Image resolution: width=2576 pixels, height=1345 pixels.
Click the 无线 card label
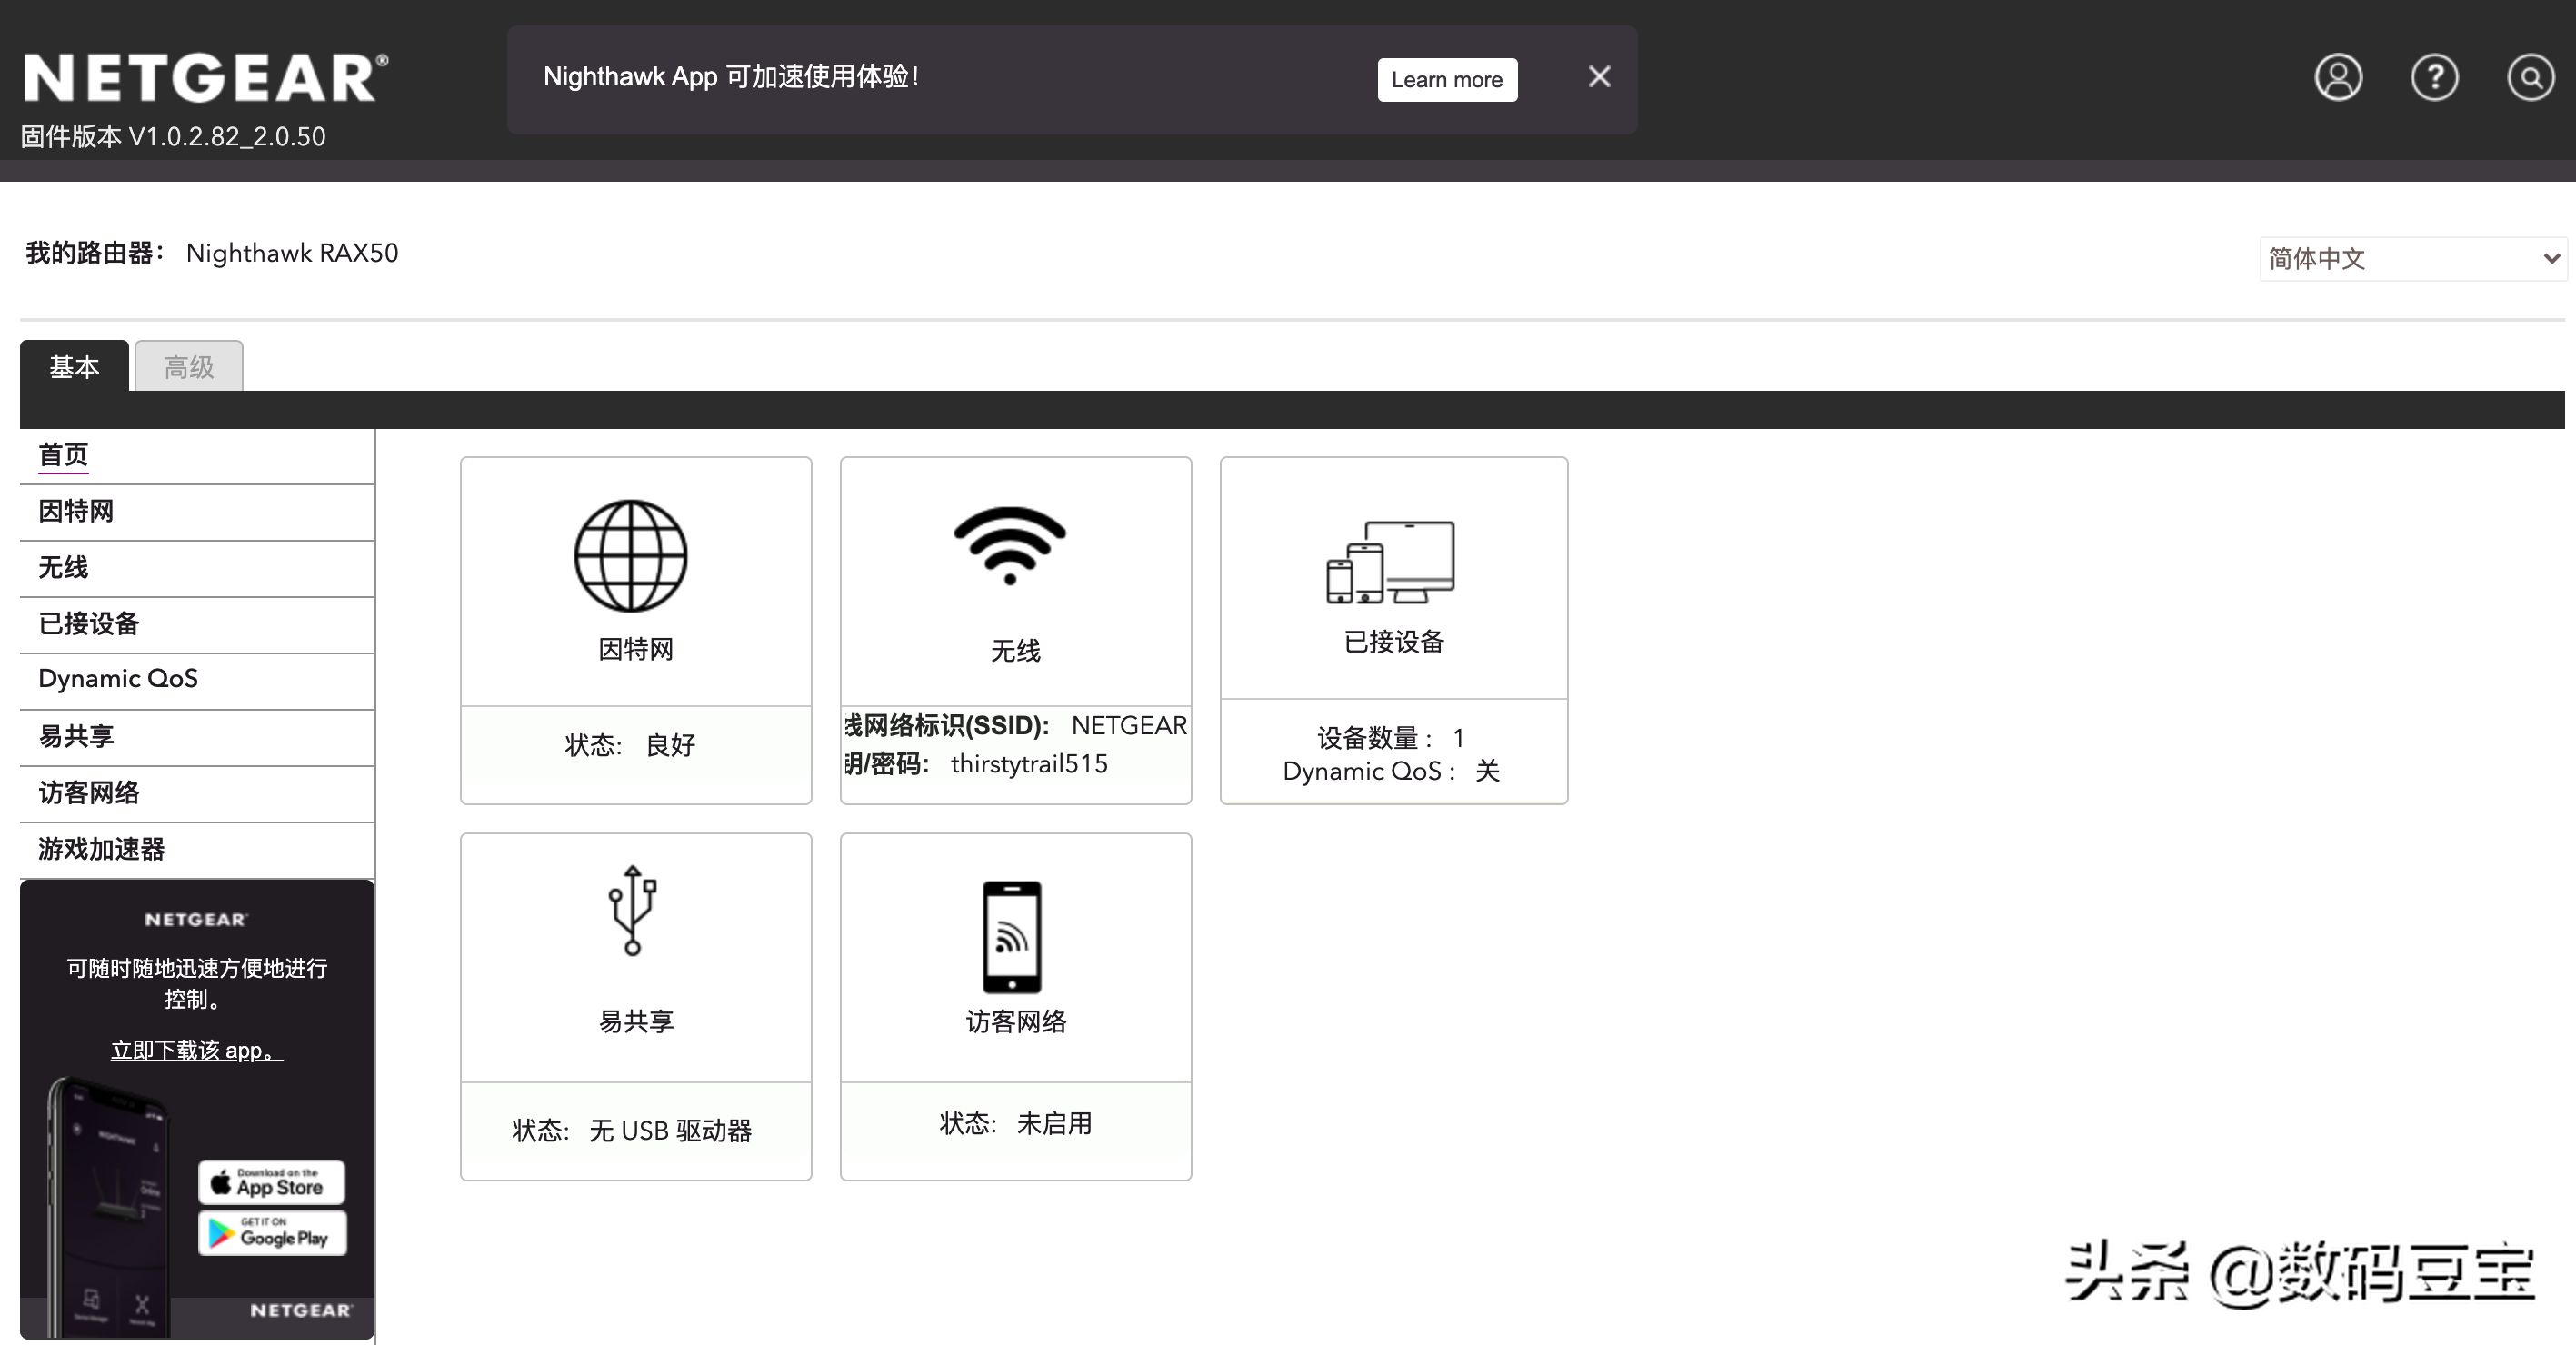1016,651
